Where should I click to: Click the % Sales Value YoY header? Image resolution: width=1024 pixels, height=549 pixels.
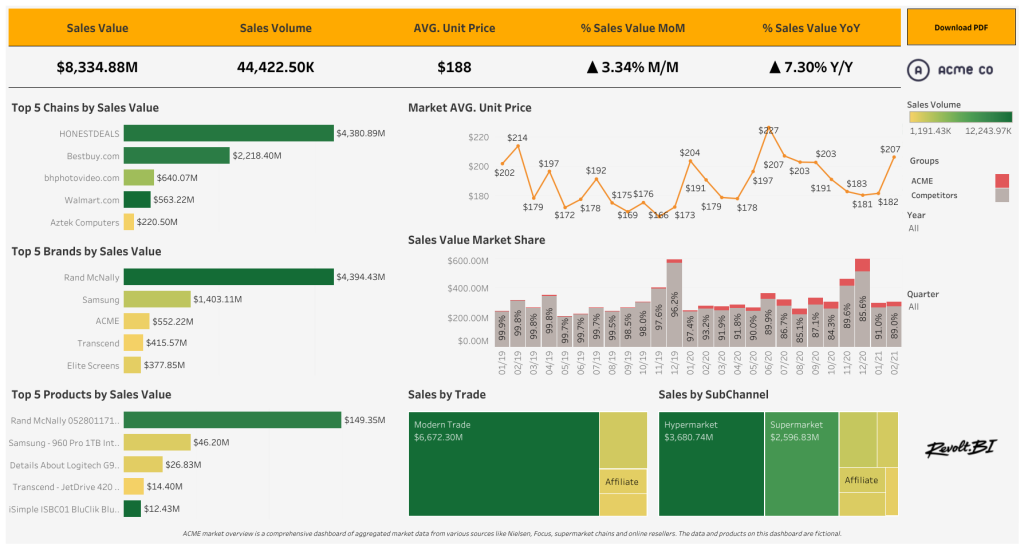[x=811, y=28]
